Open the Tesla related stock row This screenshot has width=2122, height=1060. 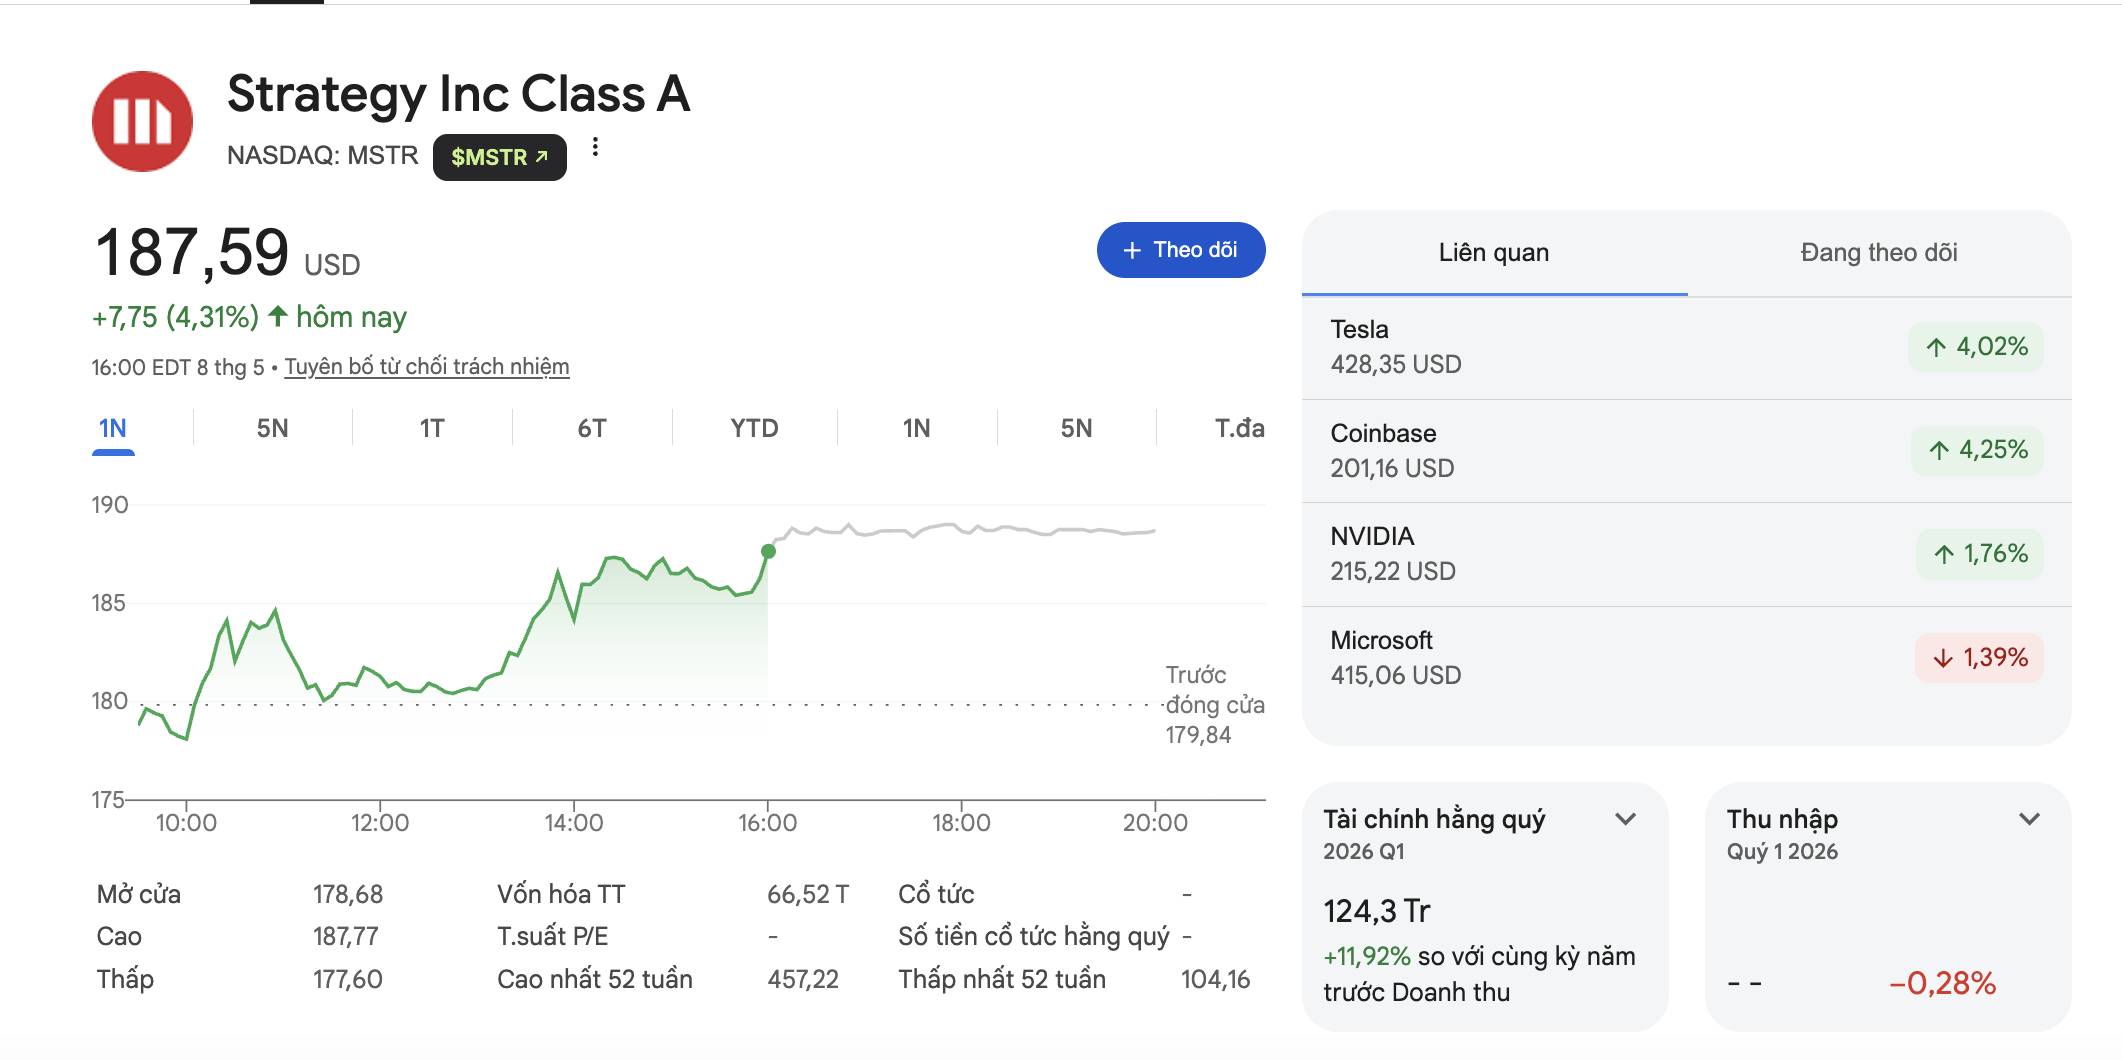pyautogui.click(x=1686, y=347)
